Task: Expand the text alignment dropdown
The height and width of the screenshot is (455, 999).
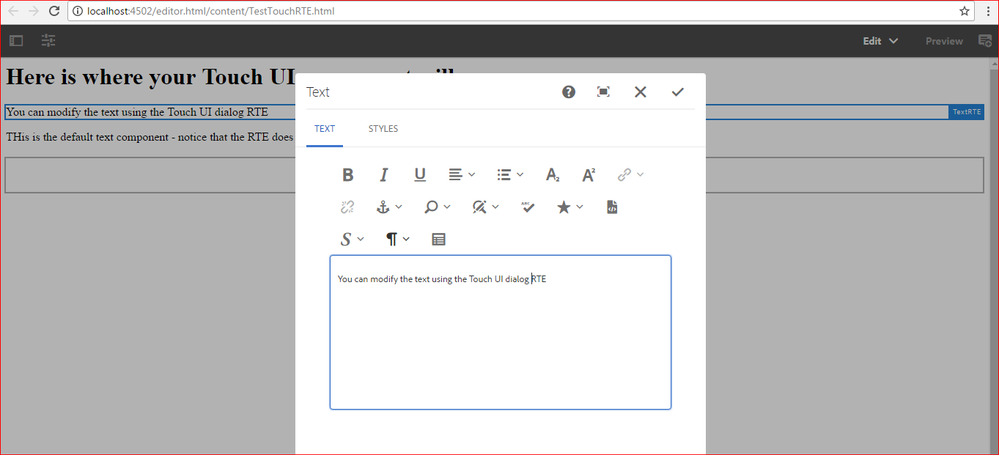Action: tap(461, 175)
